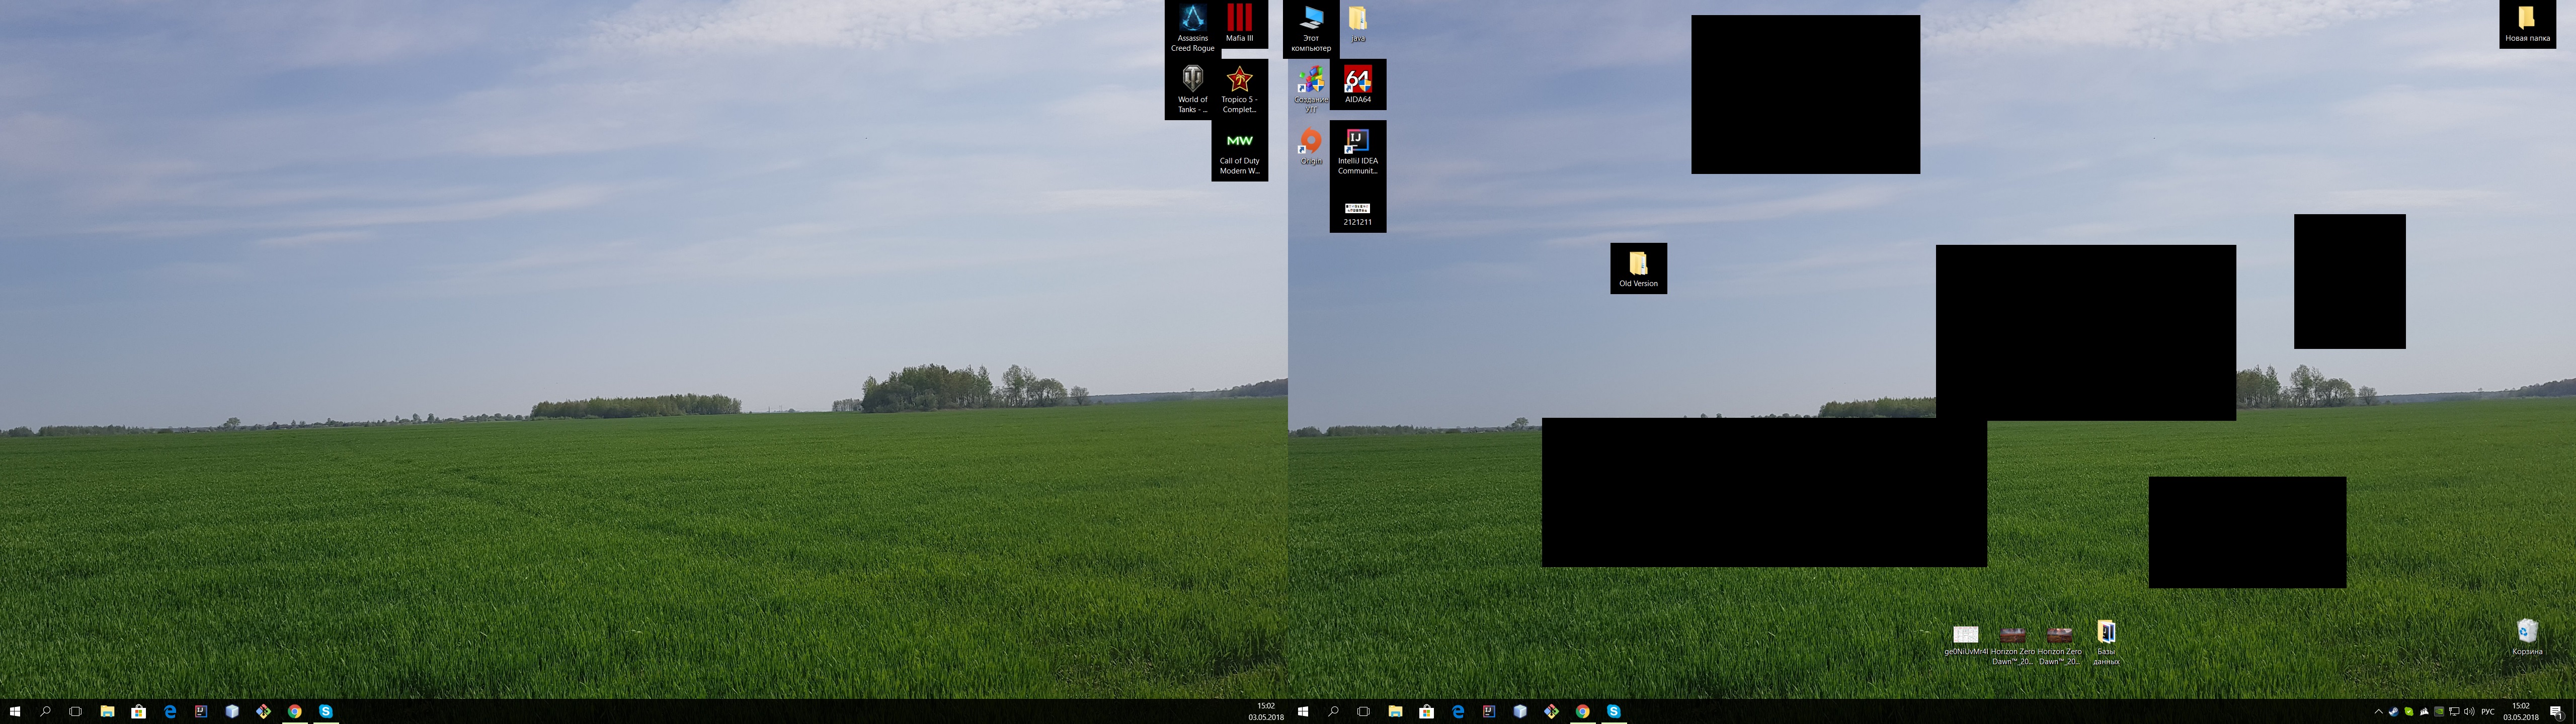Click the Tropico 5 desktop icon
2576x724 pixels.
(x=1239, y=88)
